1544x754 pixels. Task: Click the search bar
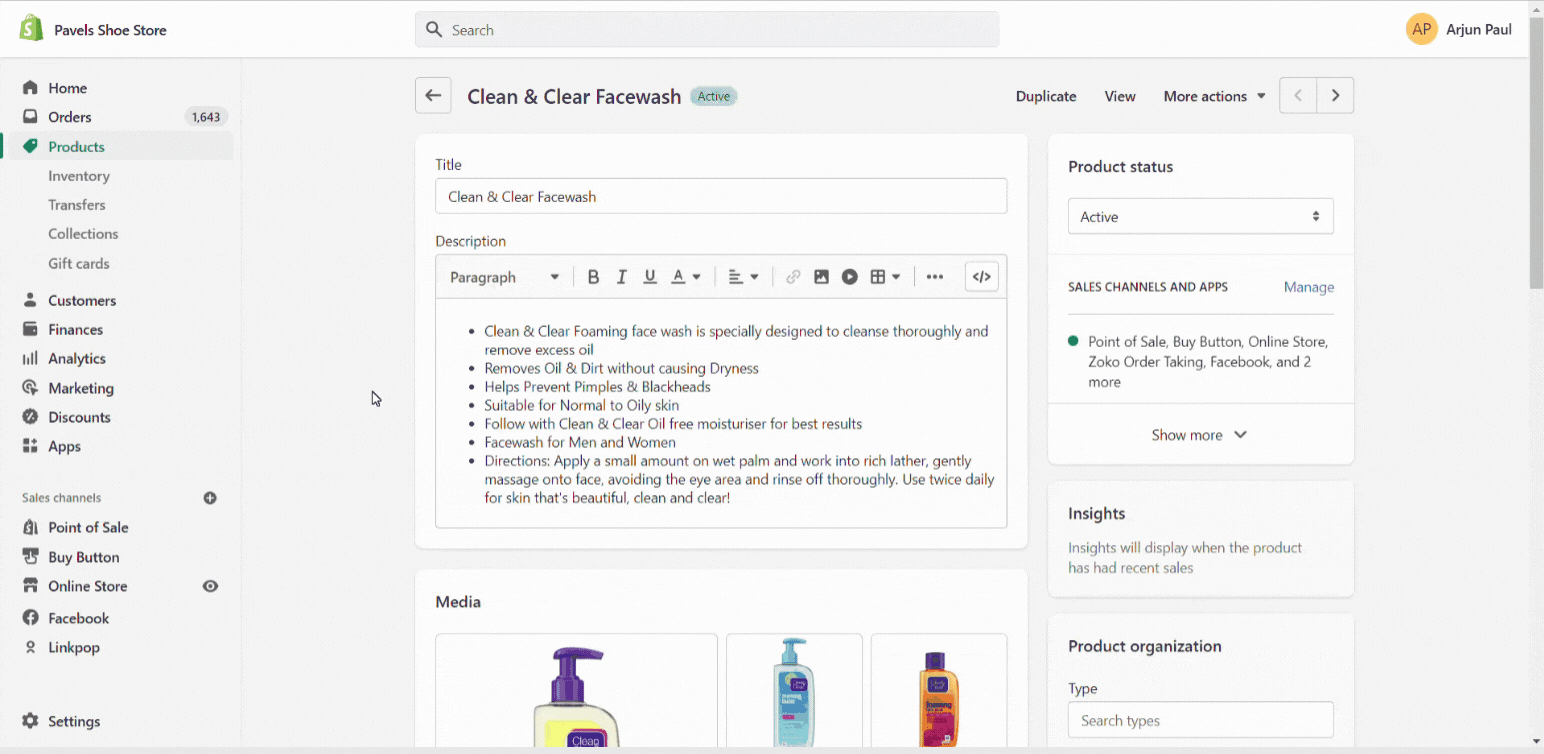(x=707, y=30)
